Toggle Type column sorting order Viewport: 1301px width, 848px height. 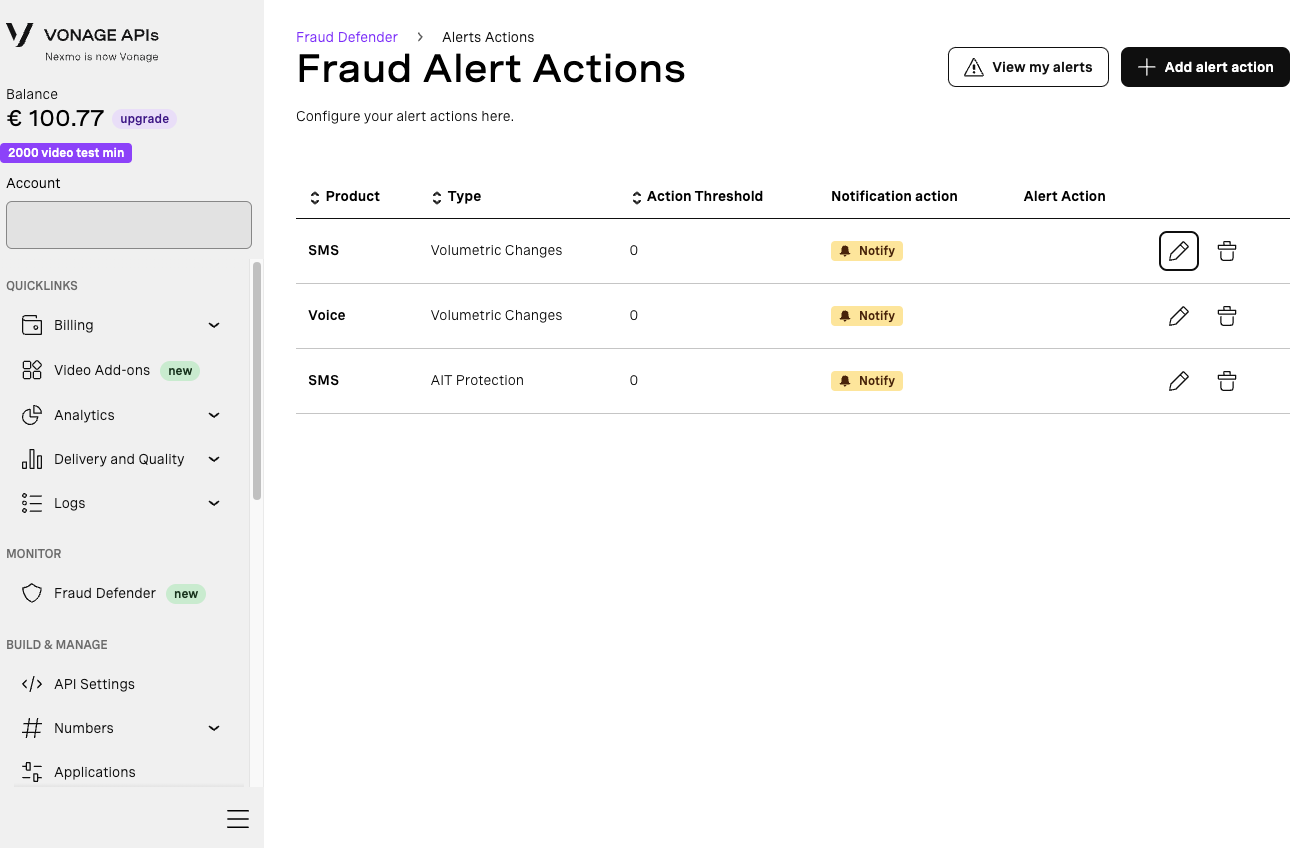(x=436, y=196)
